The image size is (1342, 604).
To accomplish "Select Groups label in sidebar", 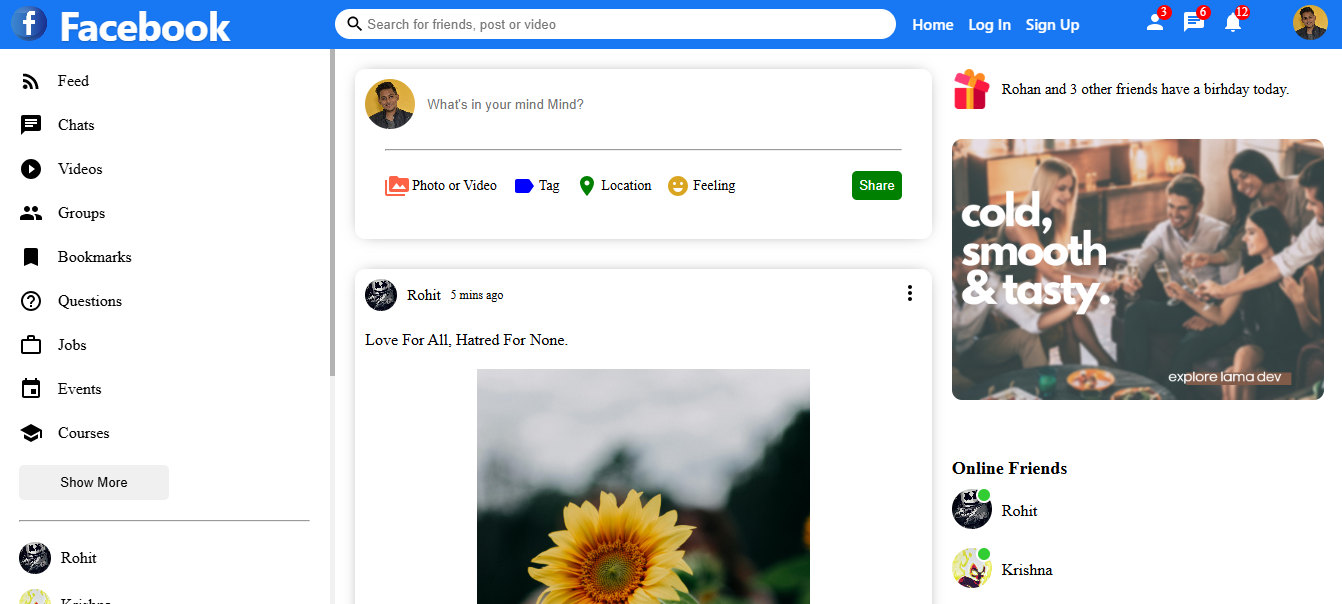I will click(x=81, y=213).
